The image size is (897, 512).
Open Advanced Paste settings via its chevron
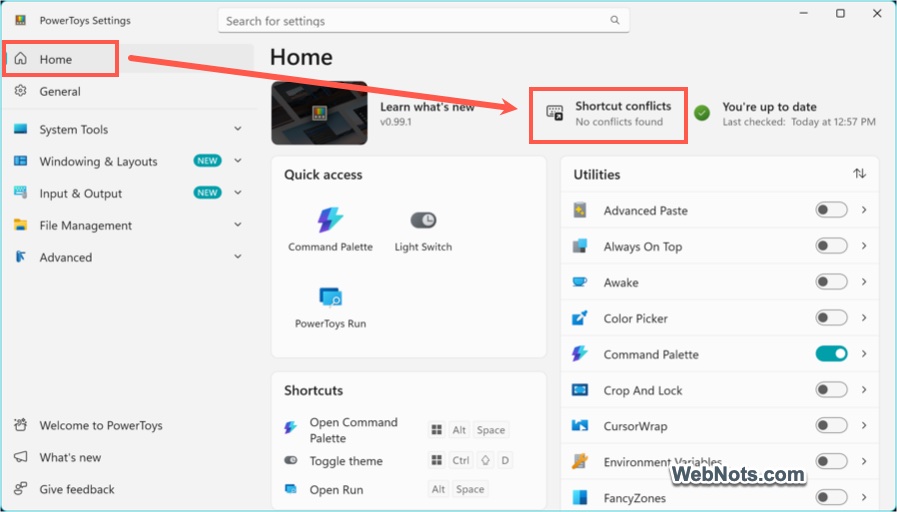(x=864, y=210)
